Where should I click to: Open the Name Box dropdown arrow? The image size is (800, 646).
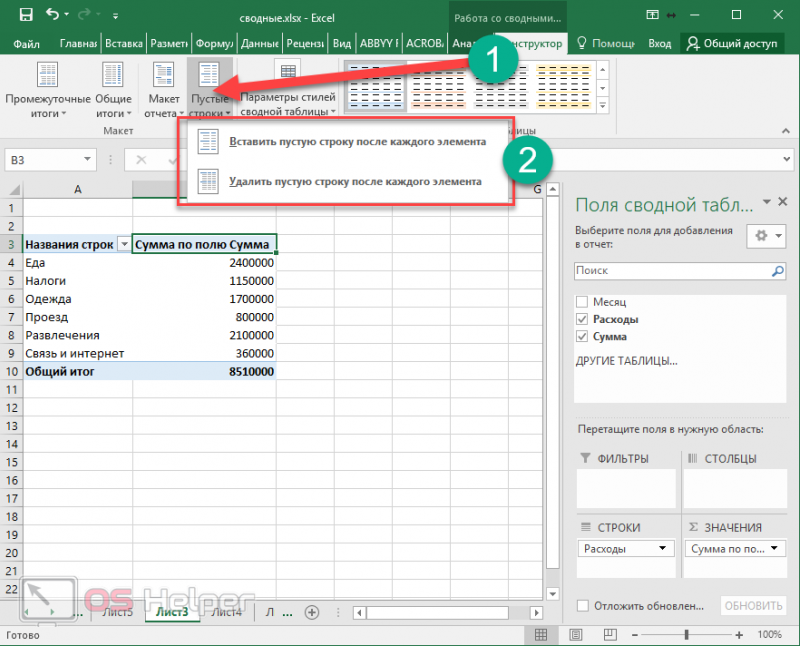(x=87, y=159)
